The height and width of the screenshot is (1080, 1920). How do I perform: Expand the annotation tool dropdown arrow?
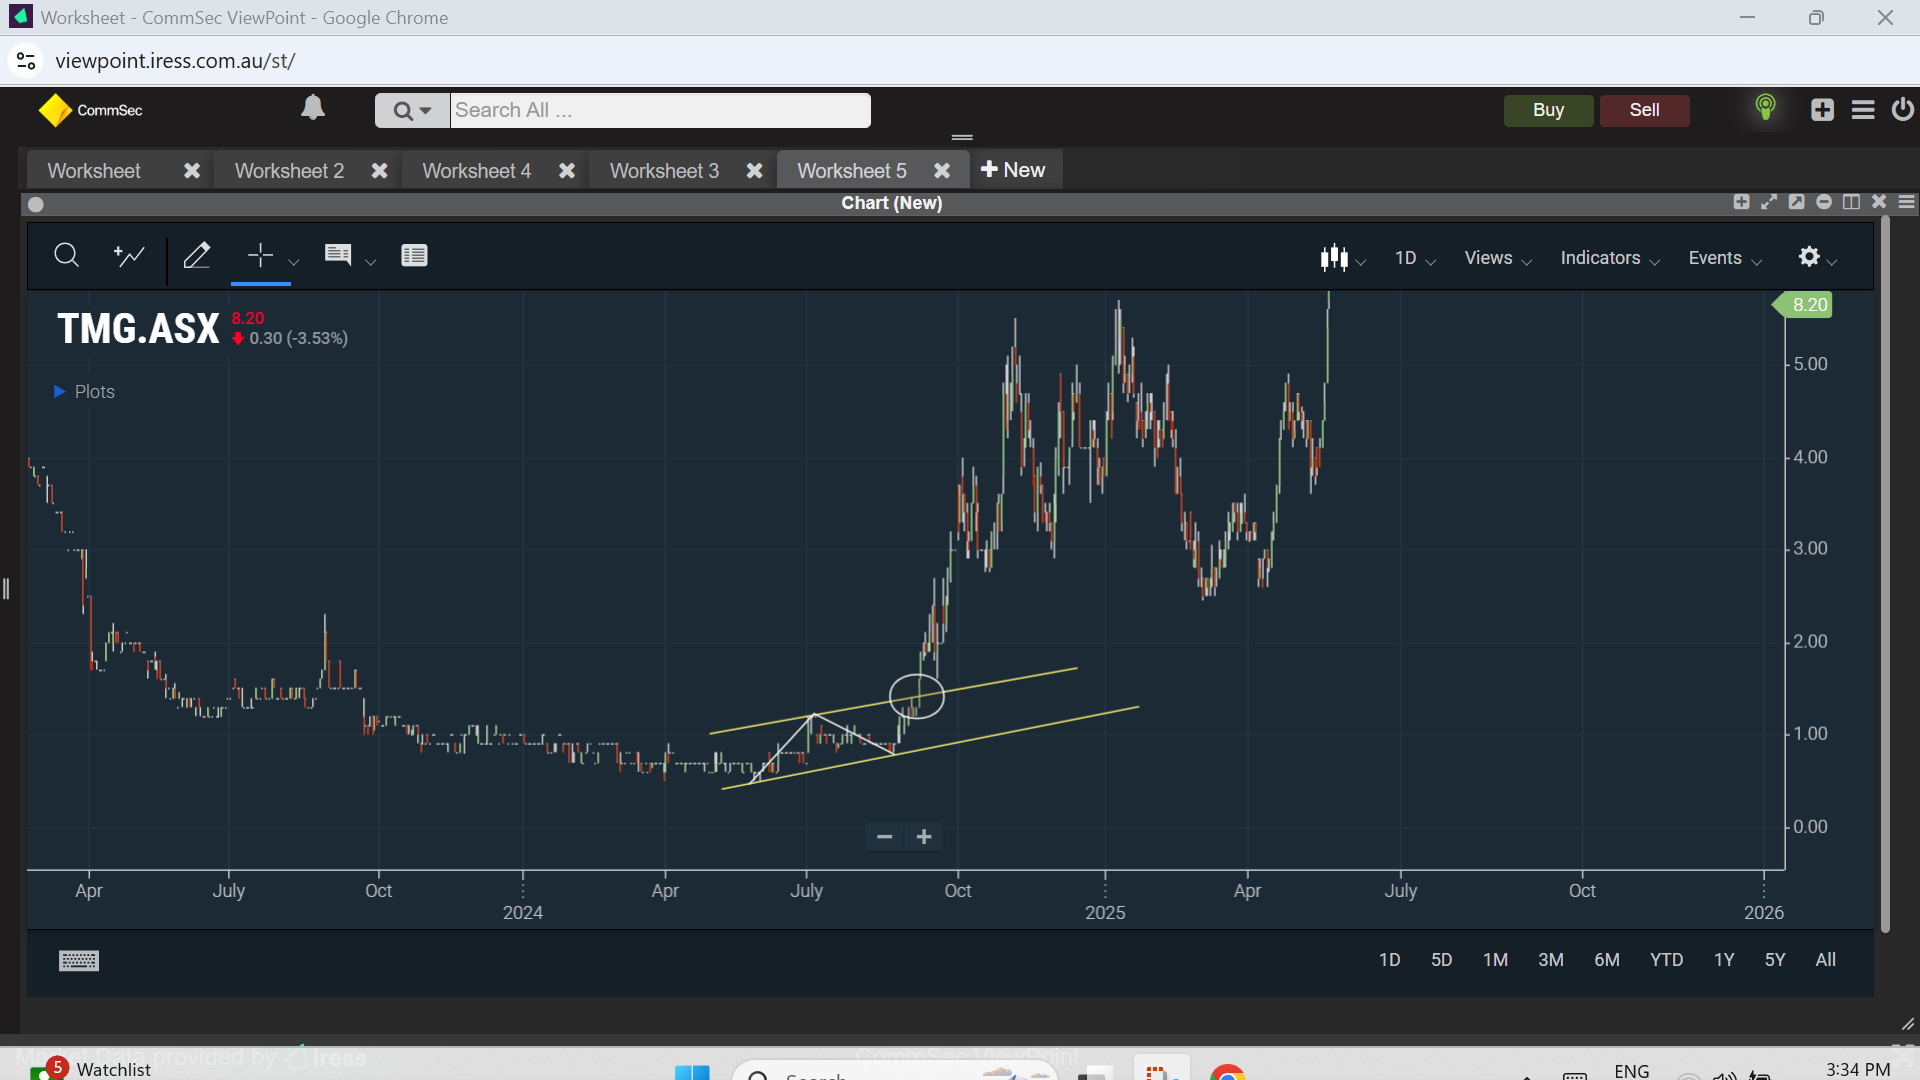pos(370,262)
